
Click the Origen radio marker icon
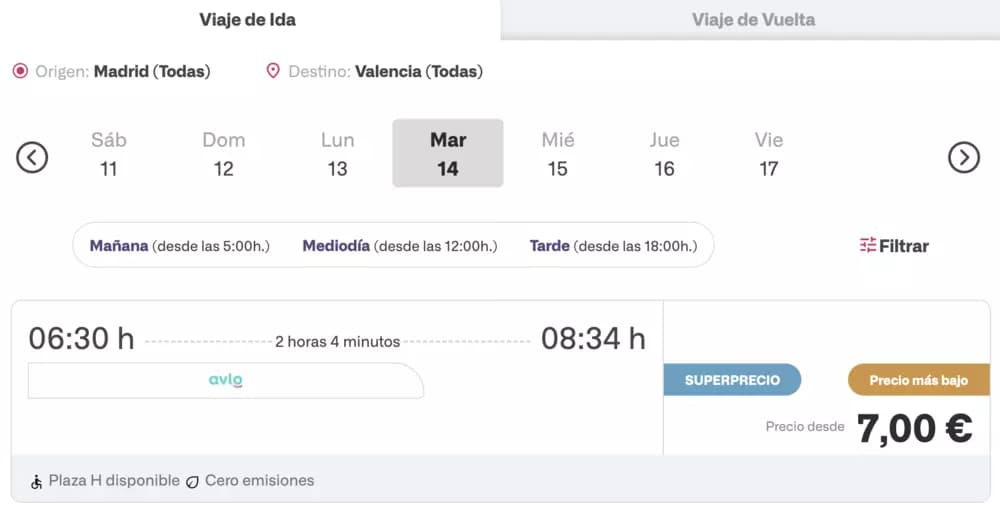20,71
